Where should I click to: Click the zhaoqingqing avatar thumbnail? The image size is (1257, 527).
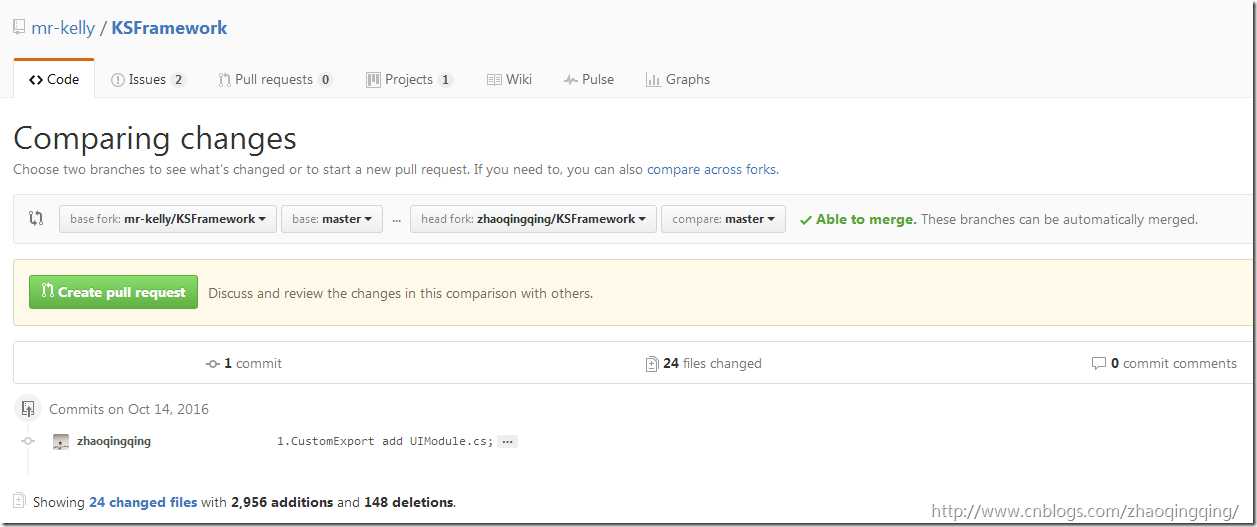(x=61, y=441)
